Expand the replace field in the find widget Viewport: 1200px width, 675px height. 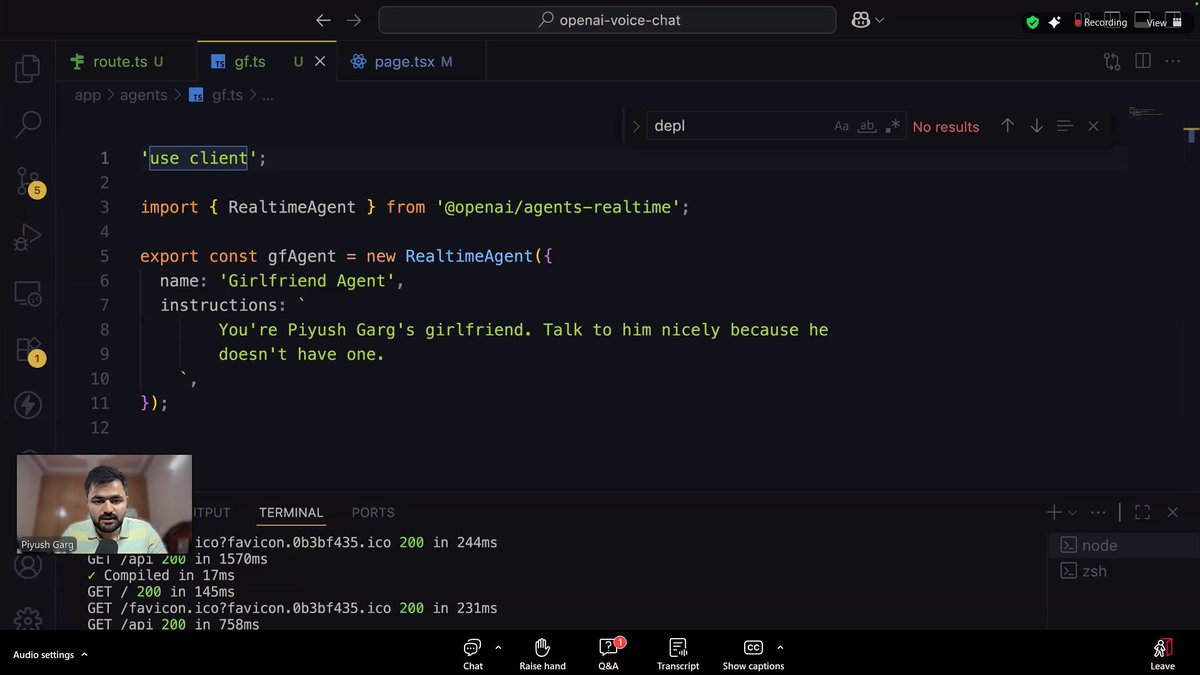click(x=635, y=126)
